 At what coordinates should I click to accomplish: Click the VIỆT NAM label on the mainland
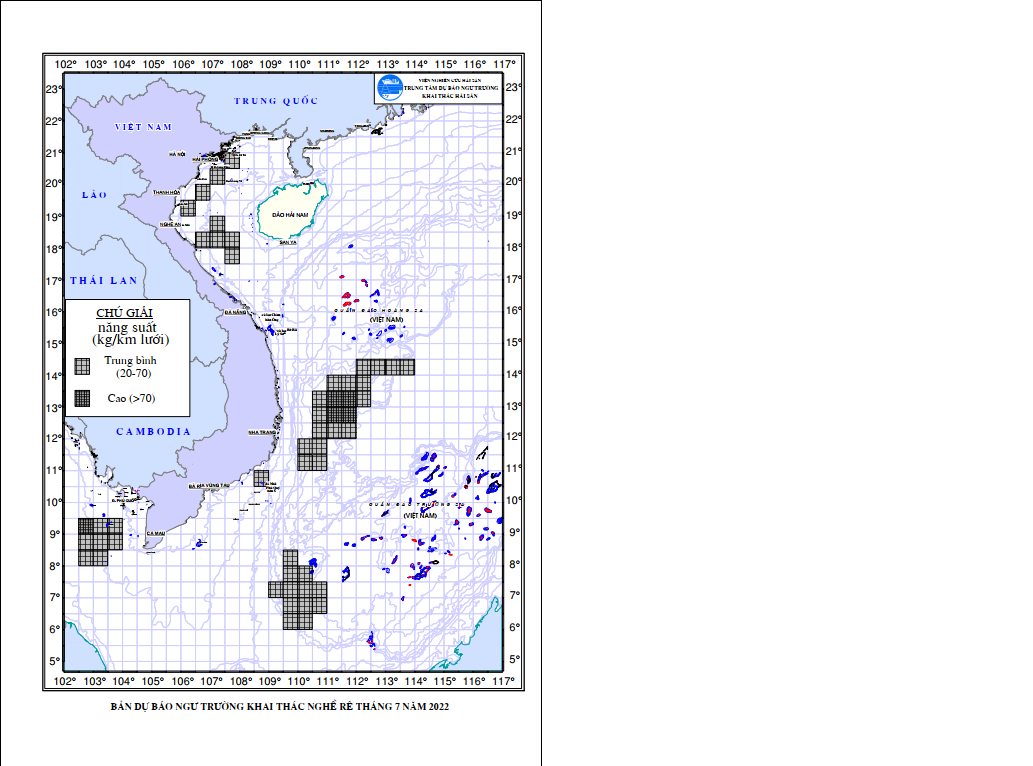(x=143, y=127)
